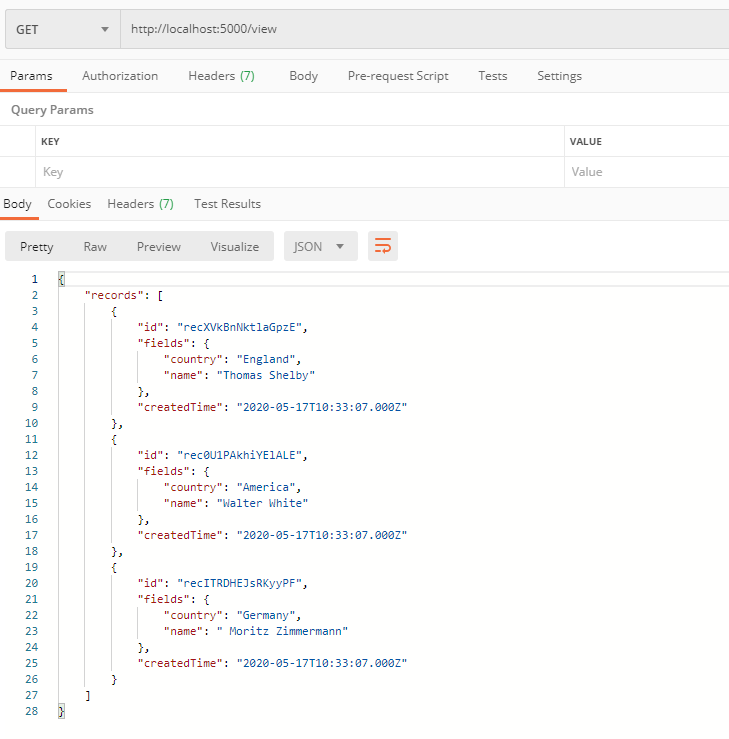Click the Key input field
The image size is (729, 739).
300,172
